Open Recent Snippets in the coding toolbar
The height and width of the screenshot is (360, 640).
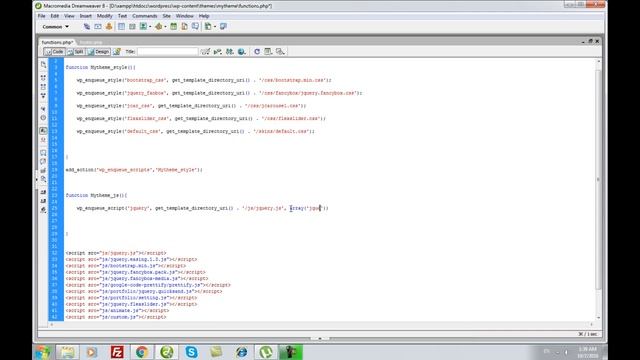point(43,179)
